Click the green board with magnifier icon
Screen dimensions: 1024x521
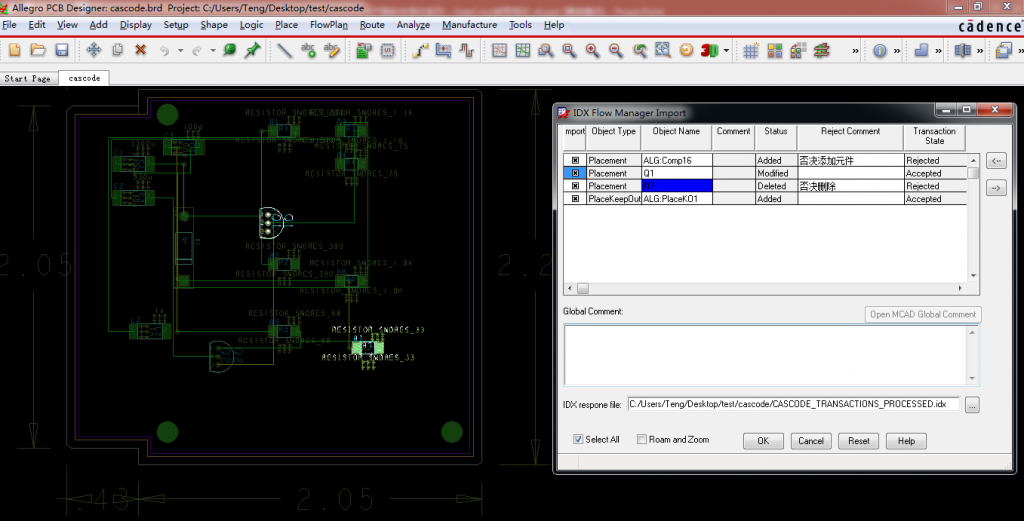tap(364, 50)
